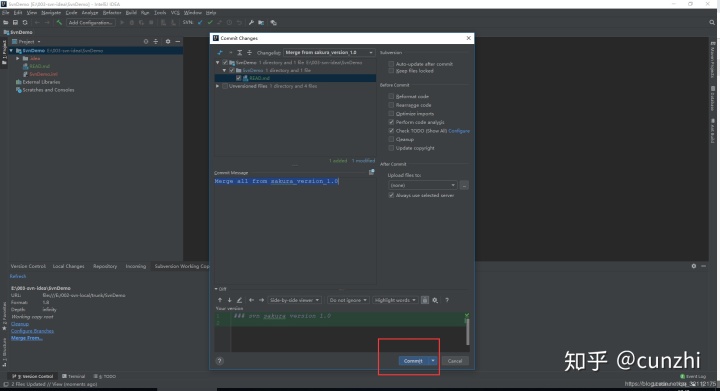Enable Auto-update after commit checkbox
Image resolution: width=720 pixels, height=391 pixels.
point(391,64)
